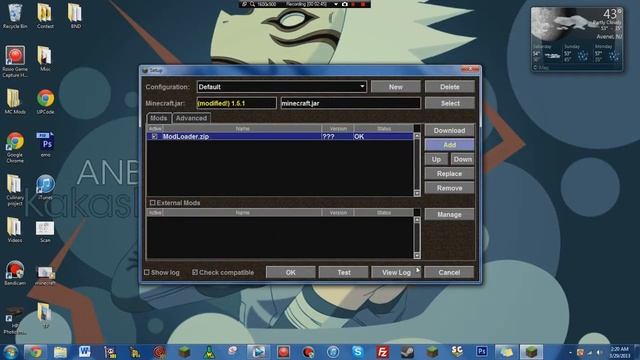Click the Download button
The image size is (640, 360).
449,131
